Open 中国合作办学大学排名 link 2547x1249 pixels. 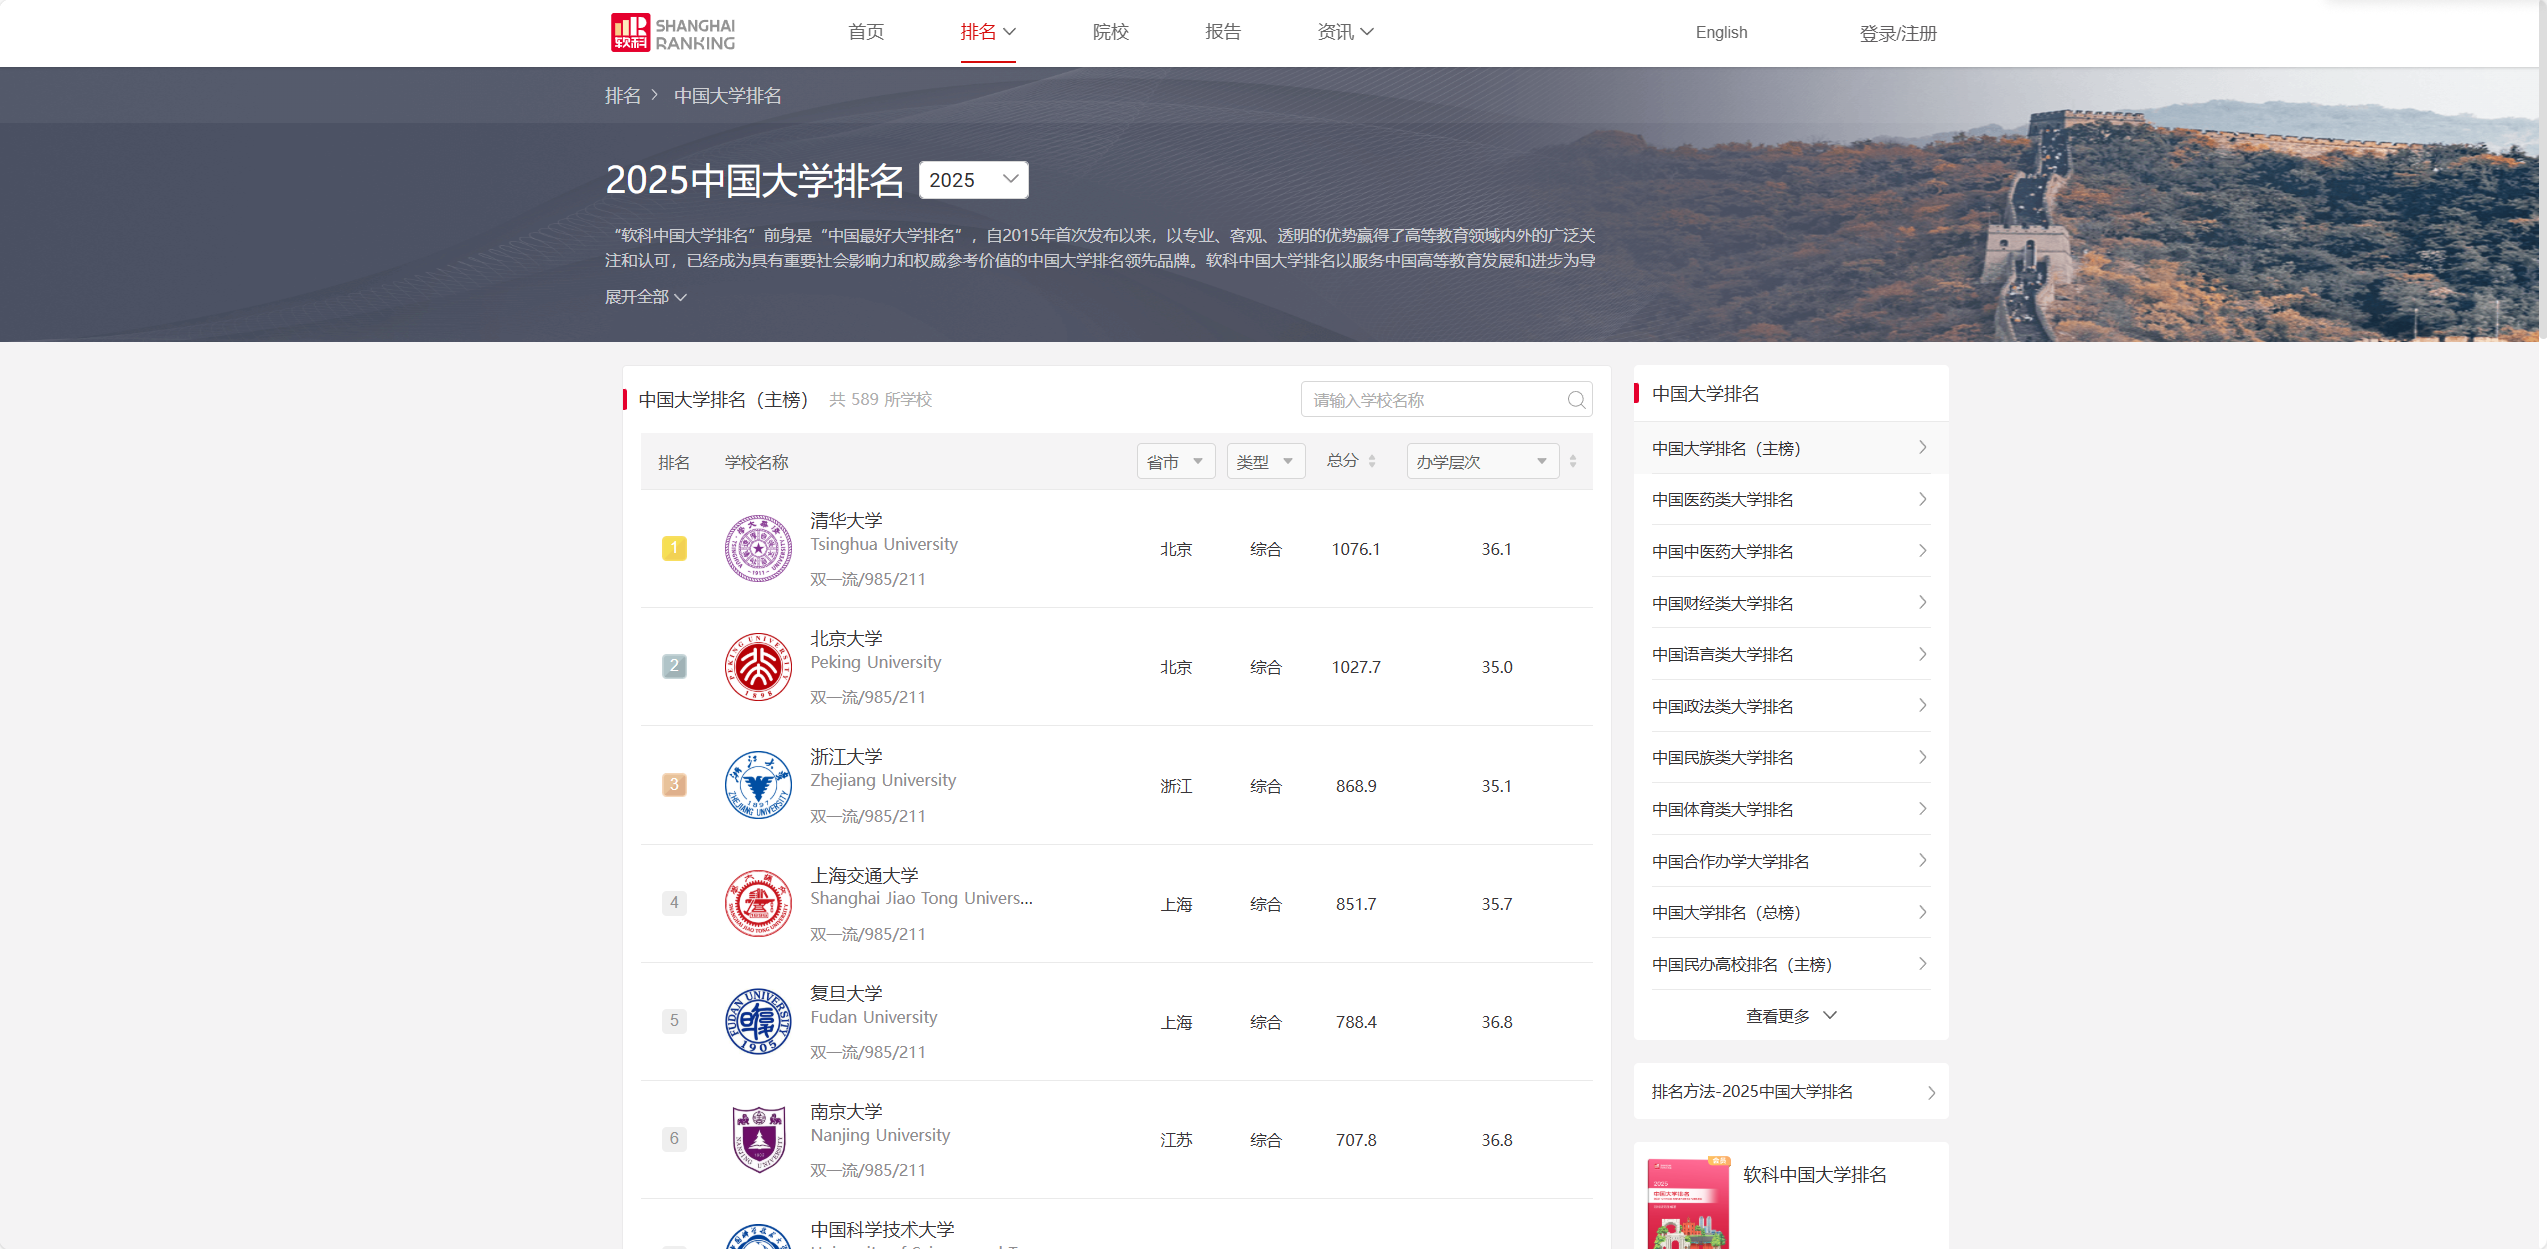[1730, 861]
